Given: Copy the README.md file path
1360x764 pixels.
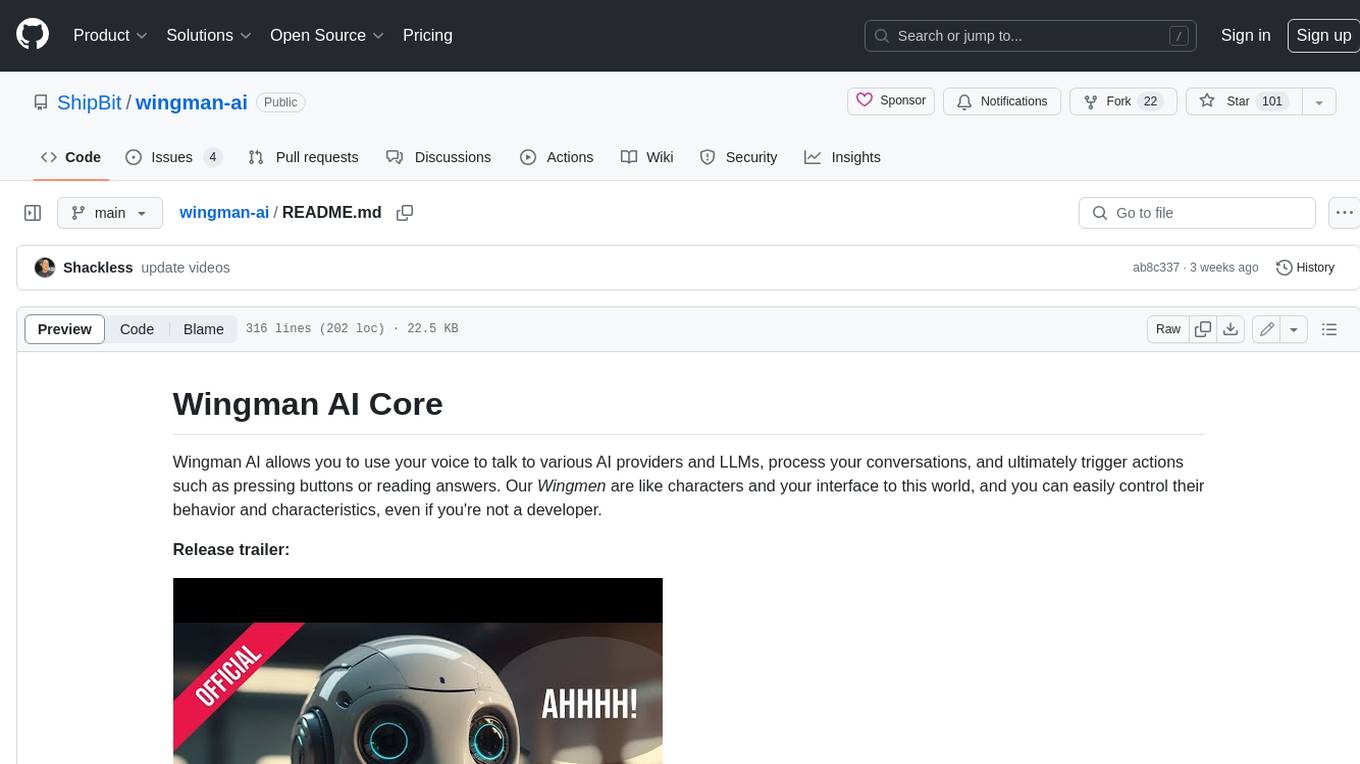Looking at the screenshot, I should (405, 213).
